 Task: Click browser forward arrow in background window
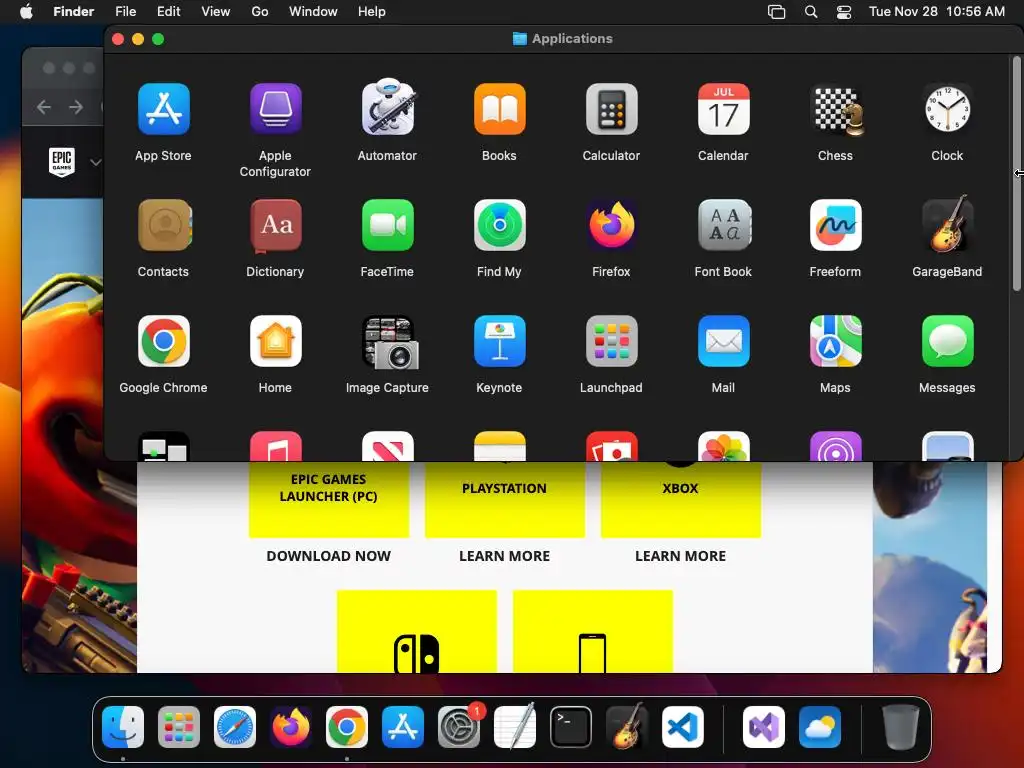[x=76, y=106]
